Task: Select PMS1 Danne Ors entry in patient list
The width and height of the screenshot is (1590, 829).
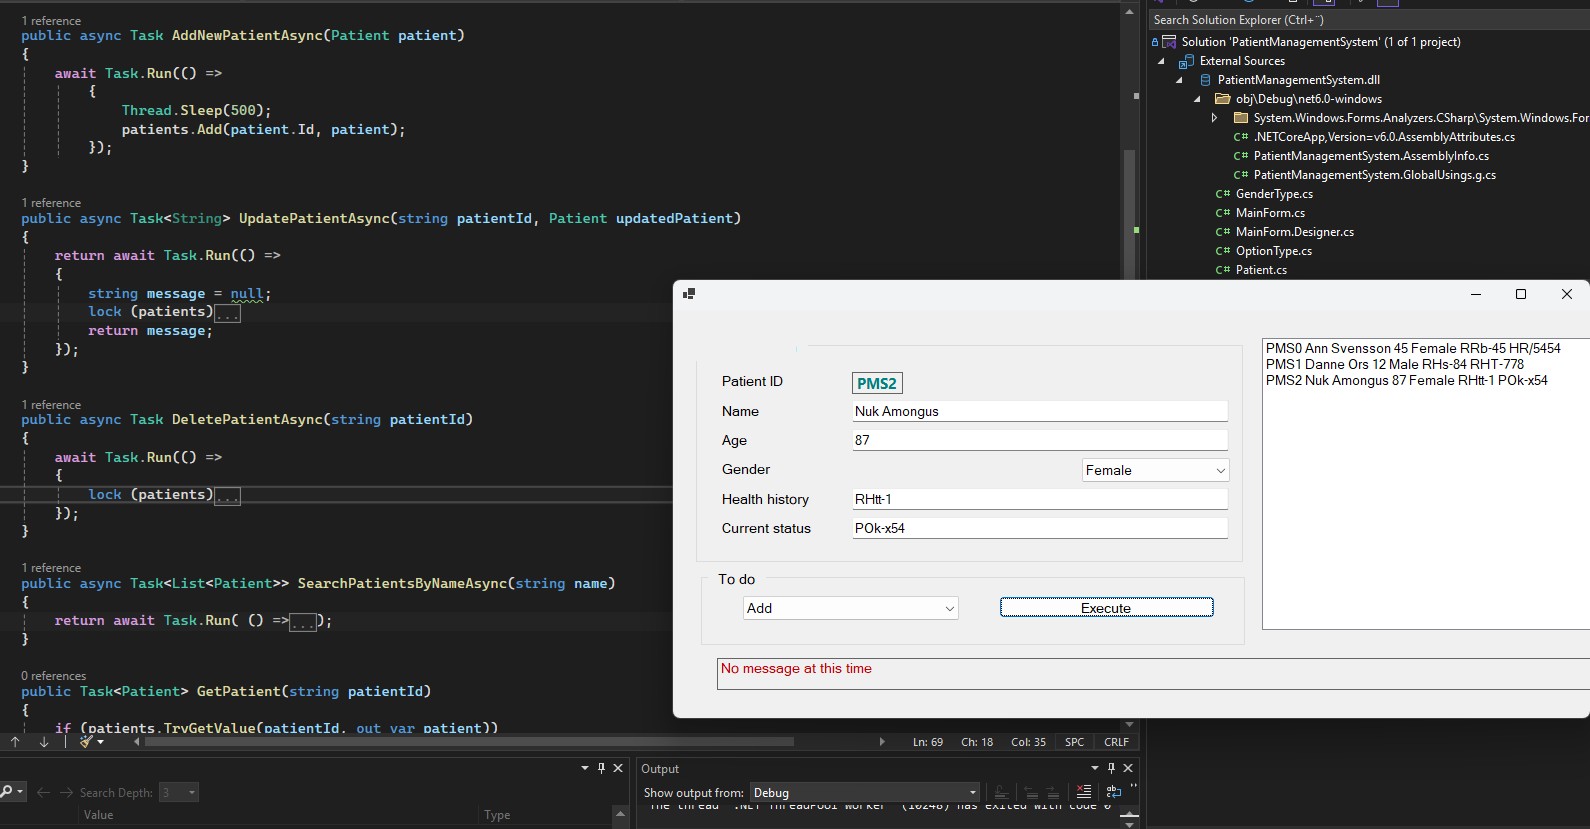Action: (x=1394, y=364)
